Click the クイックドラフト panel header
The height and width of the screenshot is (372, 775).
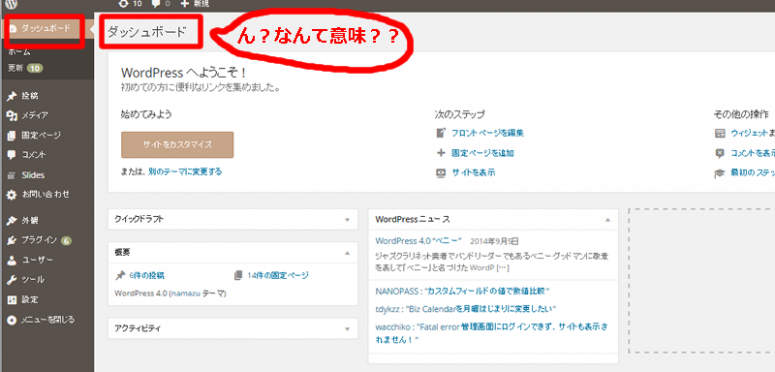tap(232, 219)
